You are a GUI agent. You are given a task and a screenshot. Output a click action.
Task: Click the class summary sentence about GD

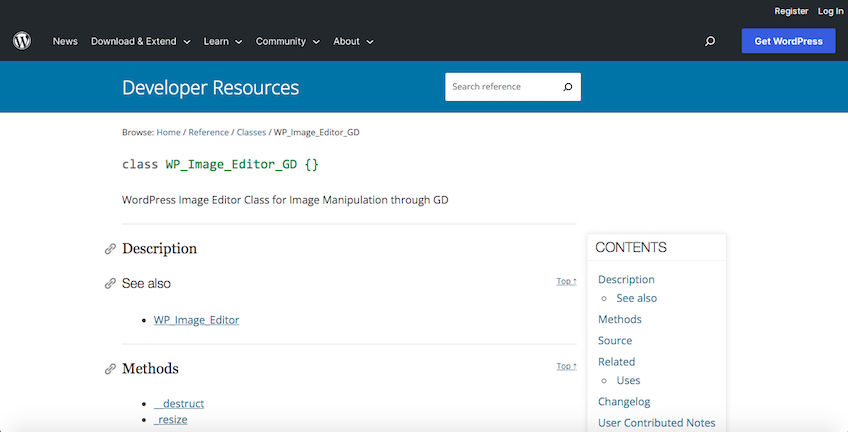click(285, 200)
